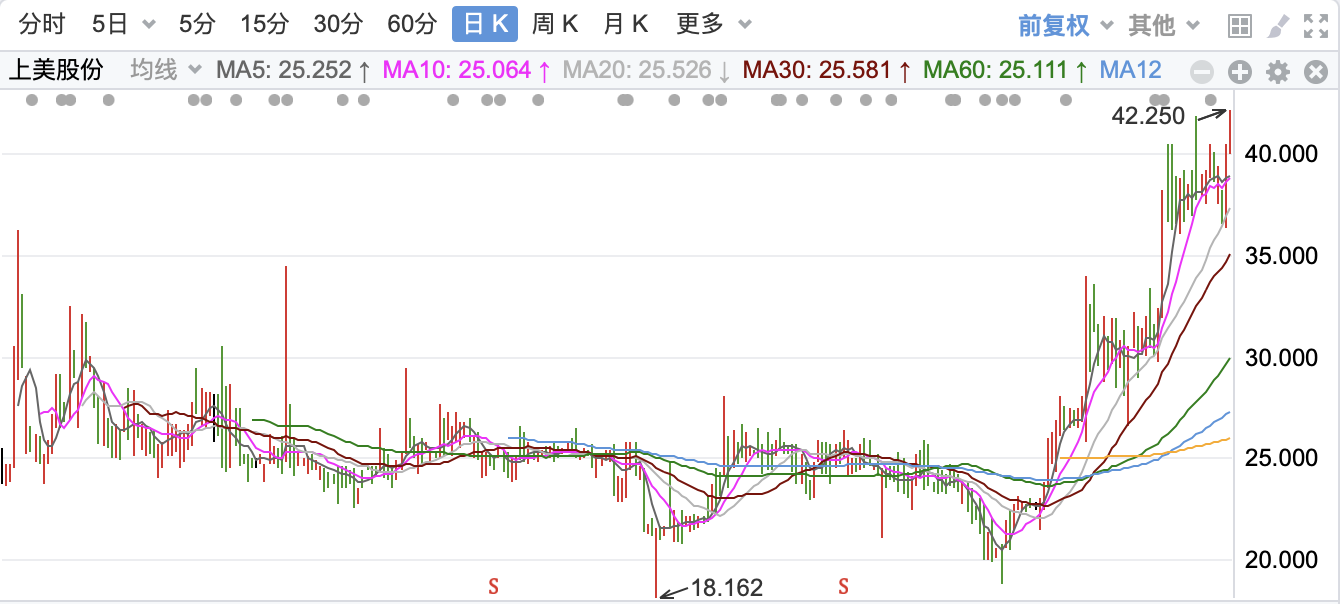Open the 均线 indicator type dropdown
This screenshot has width=1340, height=604.
166,70
